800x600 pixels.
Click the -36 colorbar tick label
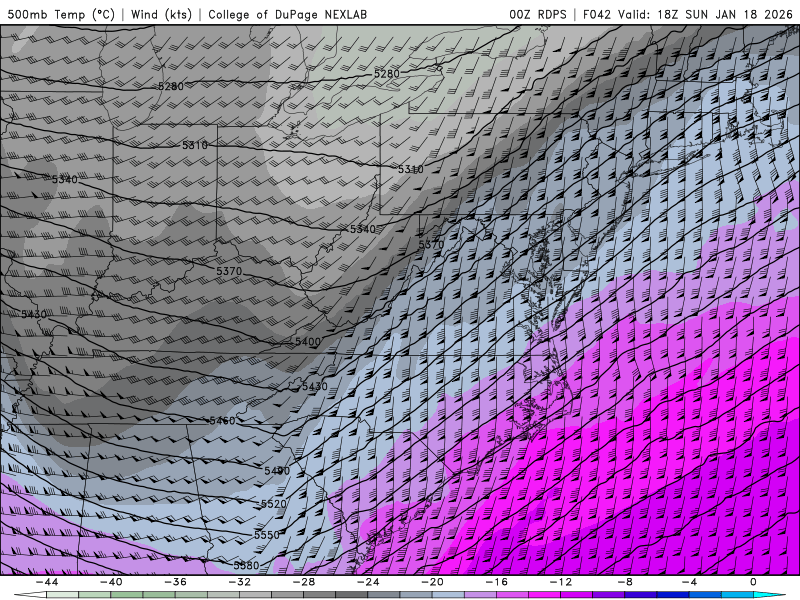pyautogui.click(x=176, y=582)
